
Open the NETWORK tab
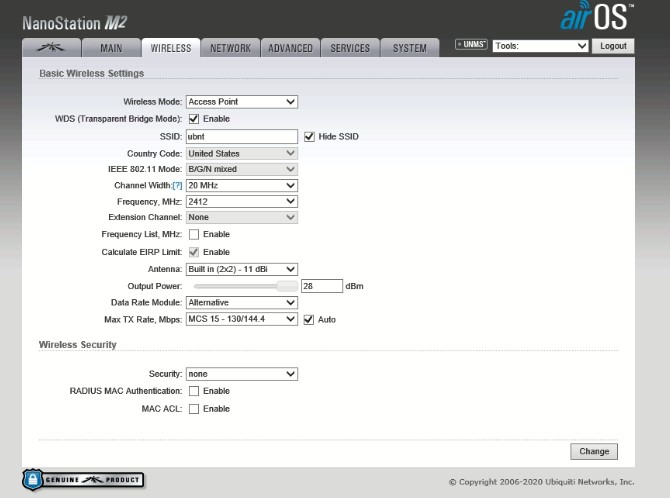pos(230,48)
